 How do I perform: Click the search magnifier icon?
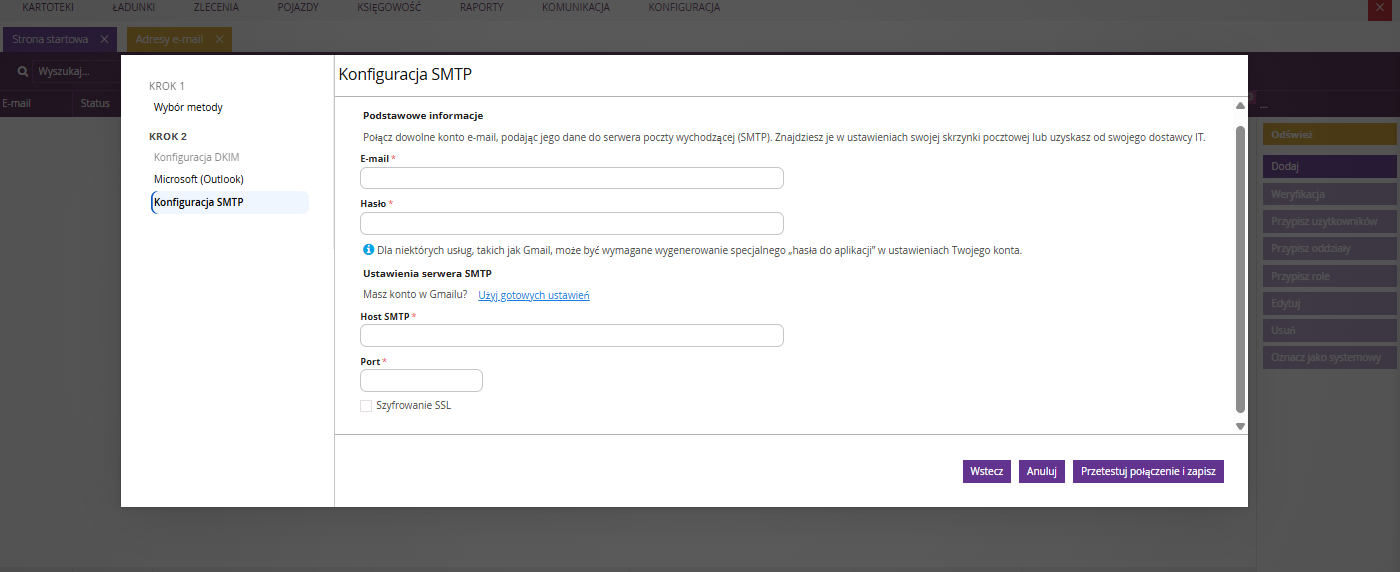point(22,72)
